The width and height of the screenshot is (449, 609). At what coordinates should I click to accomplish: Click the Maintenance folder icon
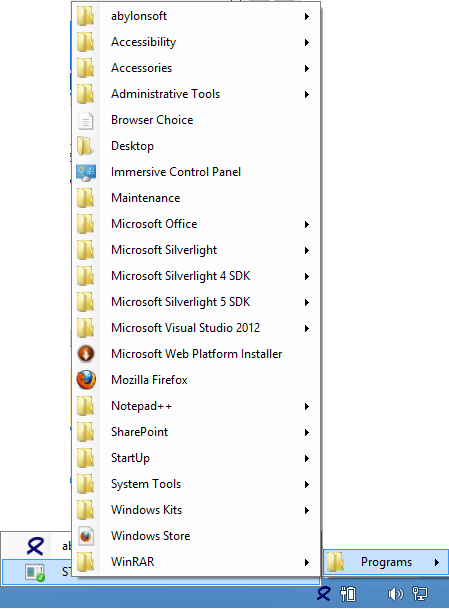pyautogui.click(x=85, y=198)
